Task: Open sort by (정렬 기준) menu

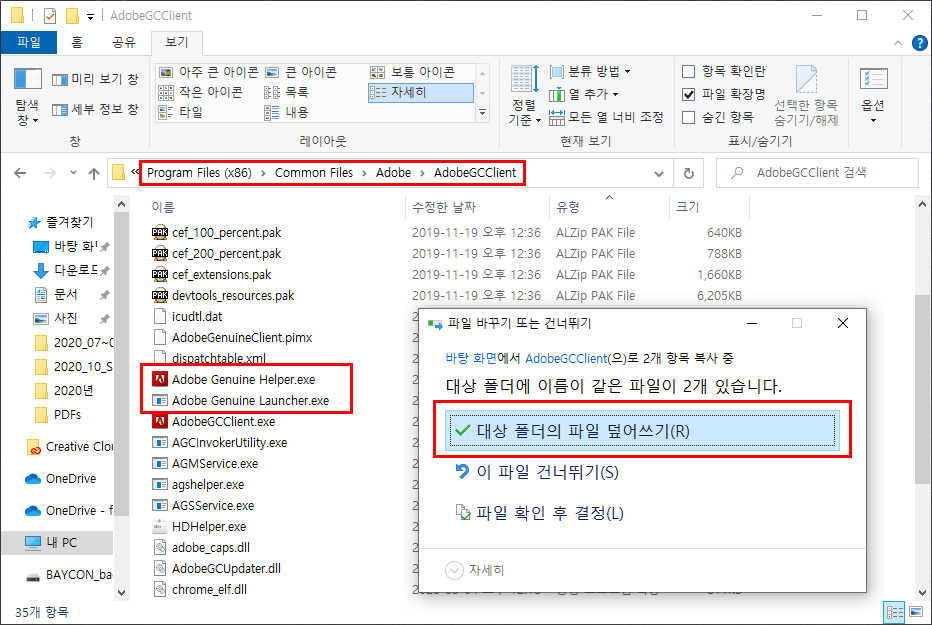Action: click(524, 95)
